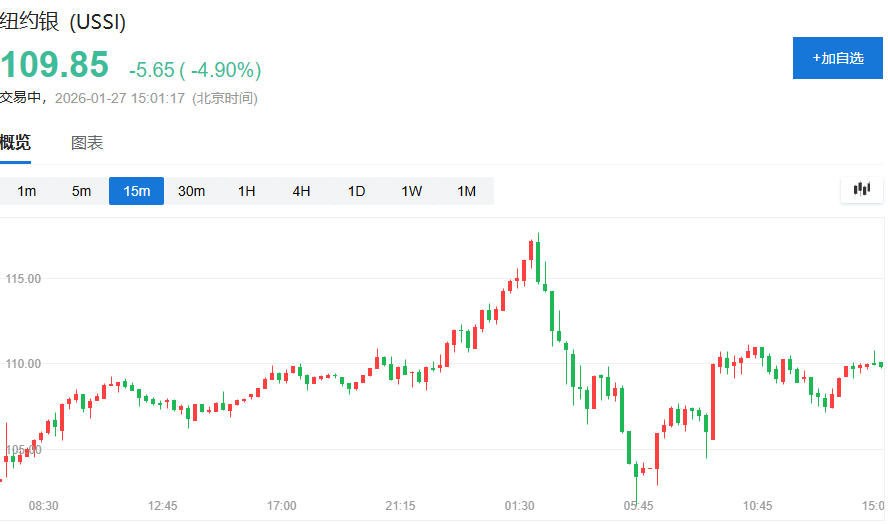888x524 pixels.
Task: Show the 1D daily chart
Action: 356,191
